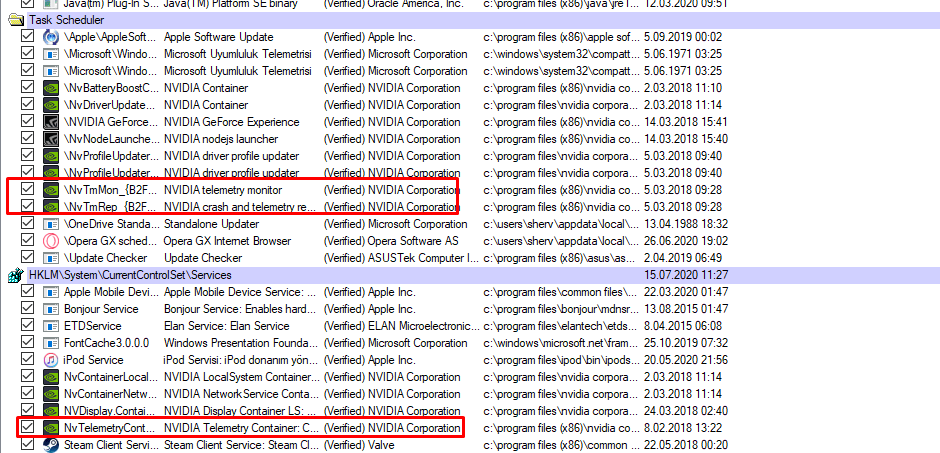The image size is (940, 453).
Task: Disable the \NvTmRep_{B2F... crash telemetry checkbox
Action: 26,206
